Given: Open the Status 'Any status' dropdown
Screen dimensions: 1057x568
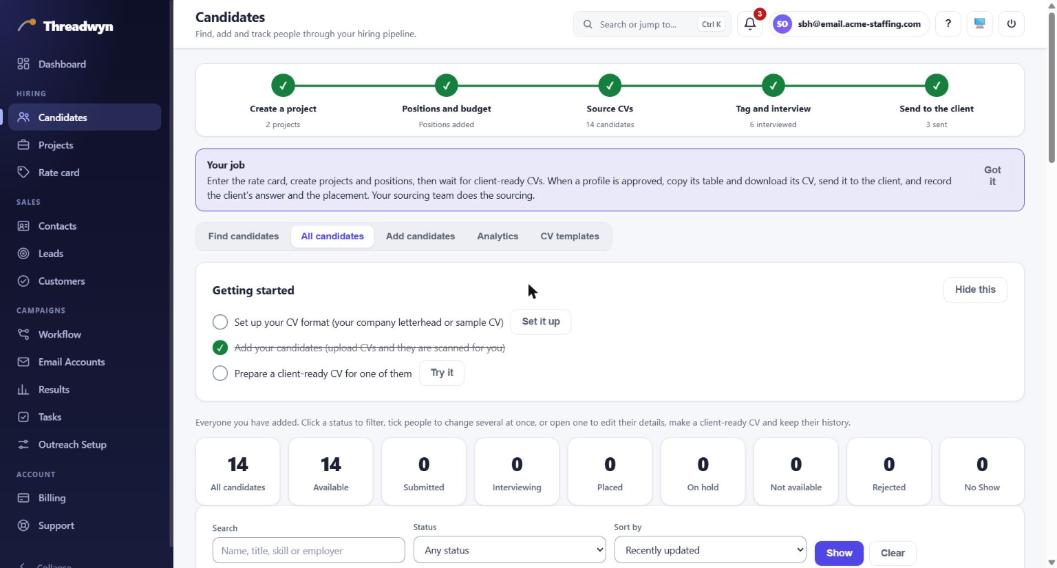Looking at the screenshot, I should 510,550.
